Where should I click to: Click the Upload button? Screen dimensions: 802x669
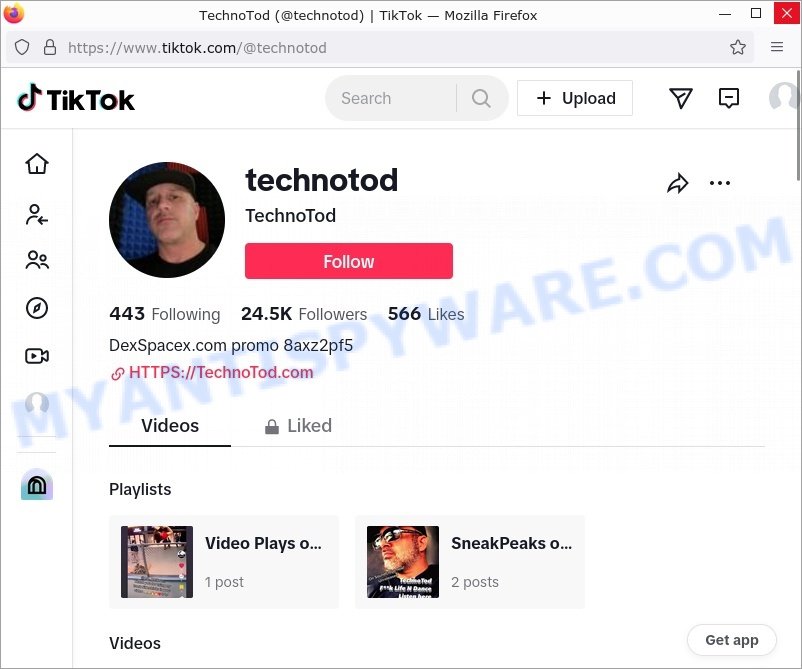click(575, 98)
